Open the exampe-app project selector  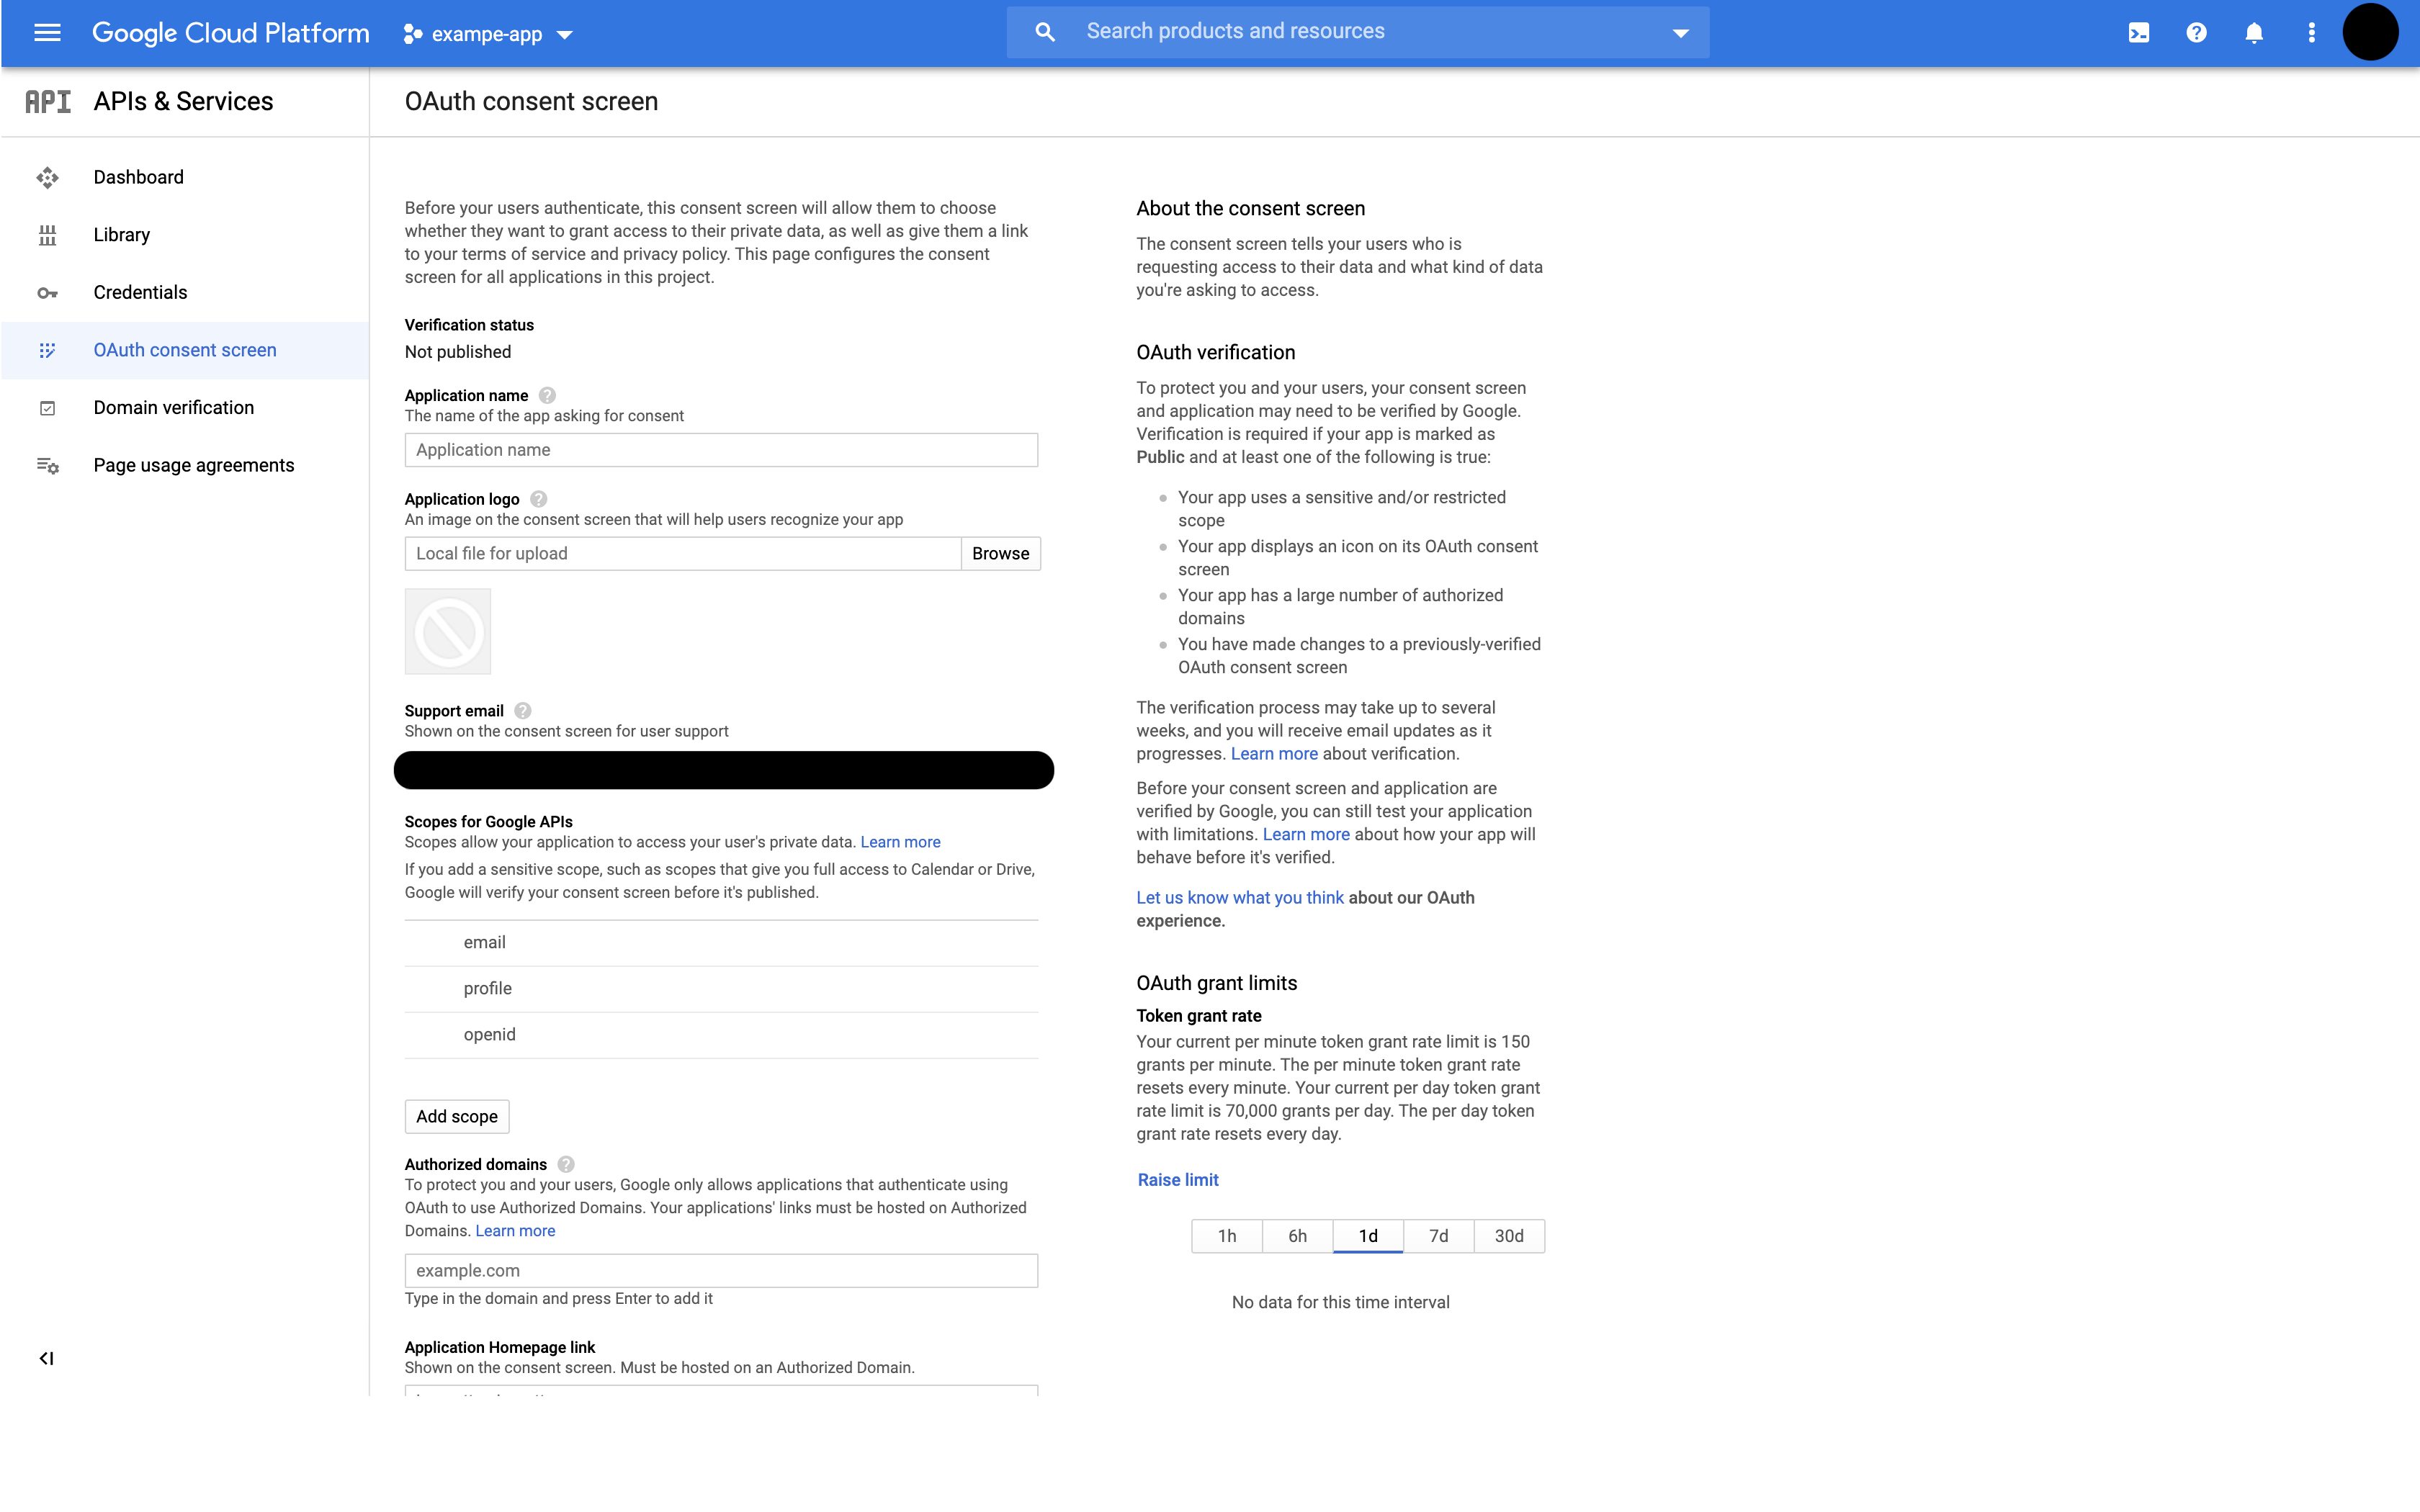tap(488, 34)
